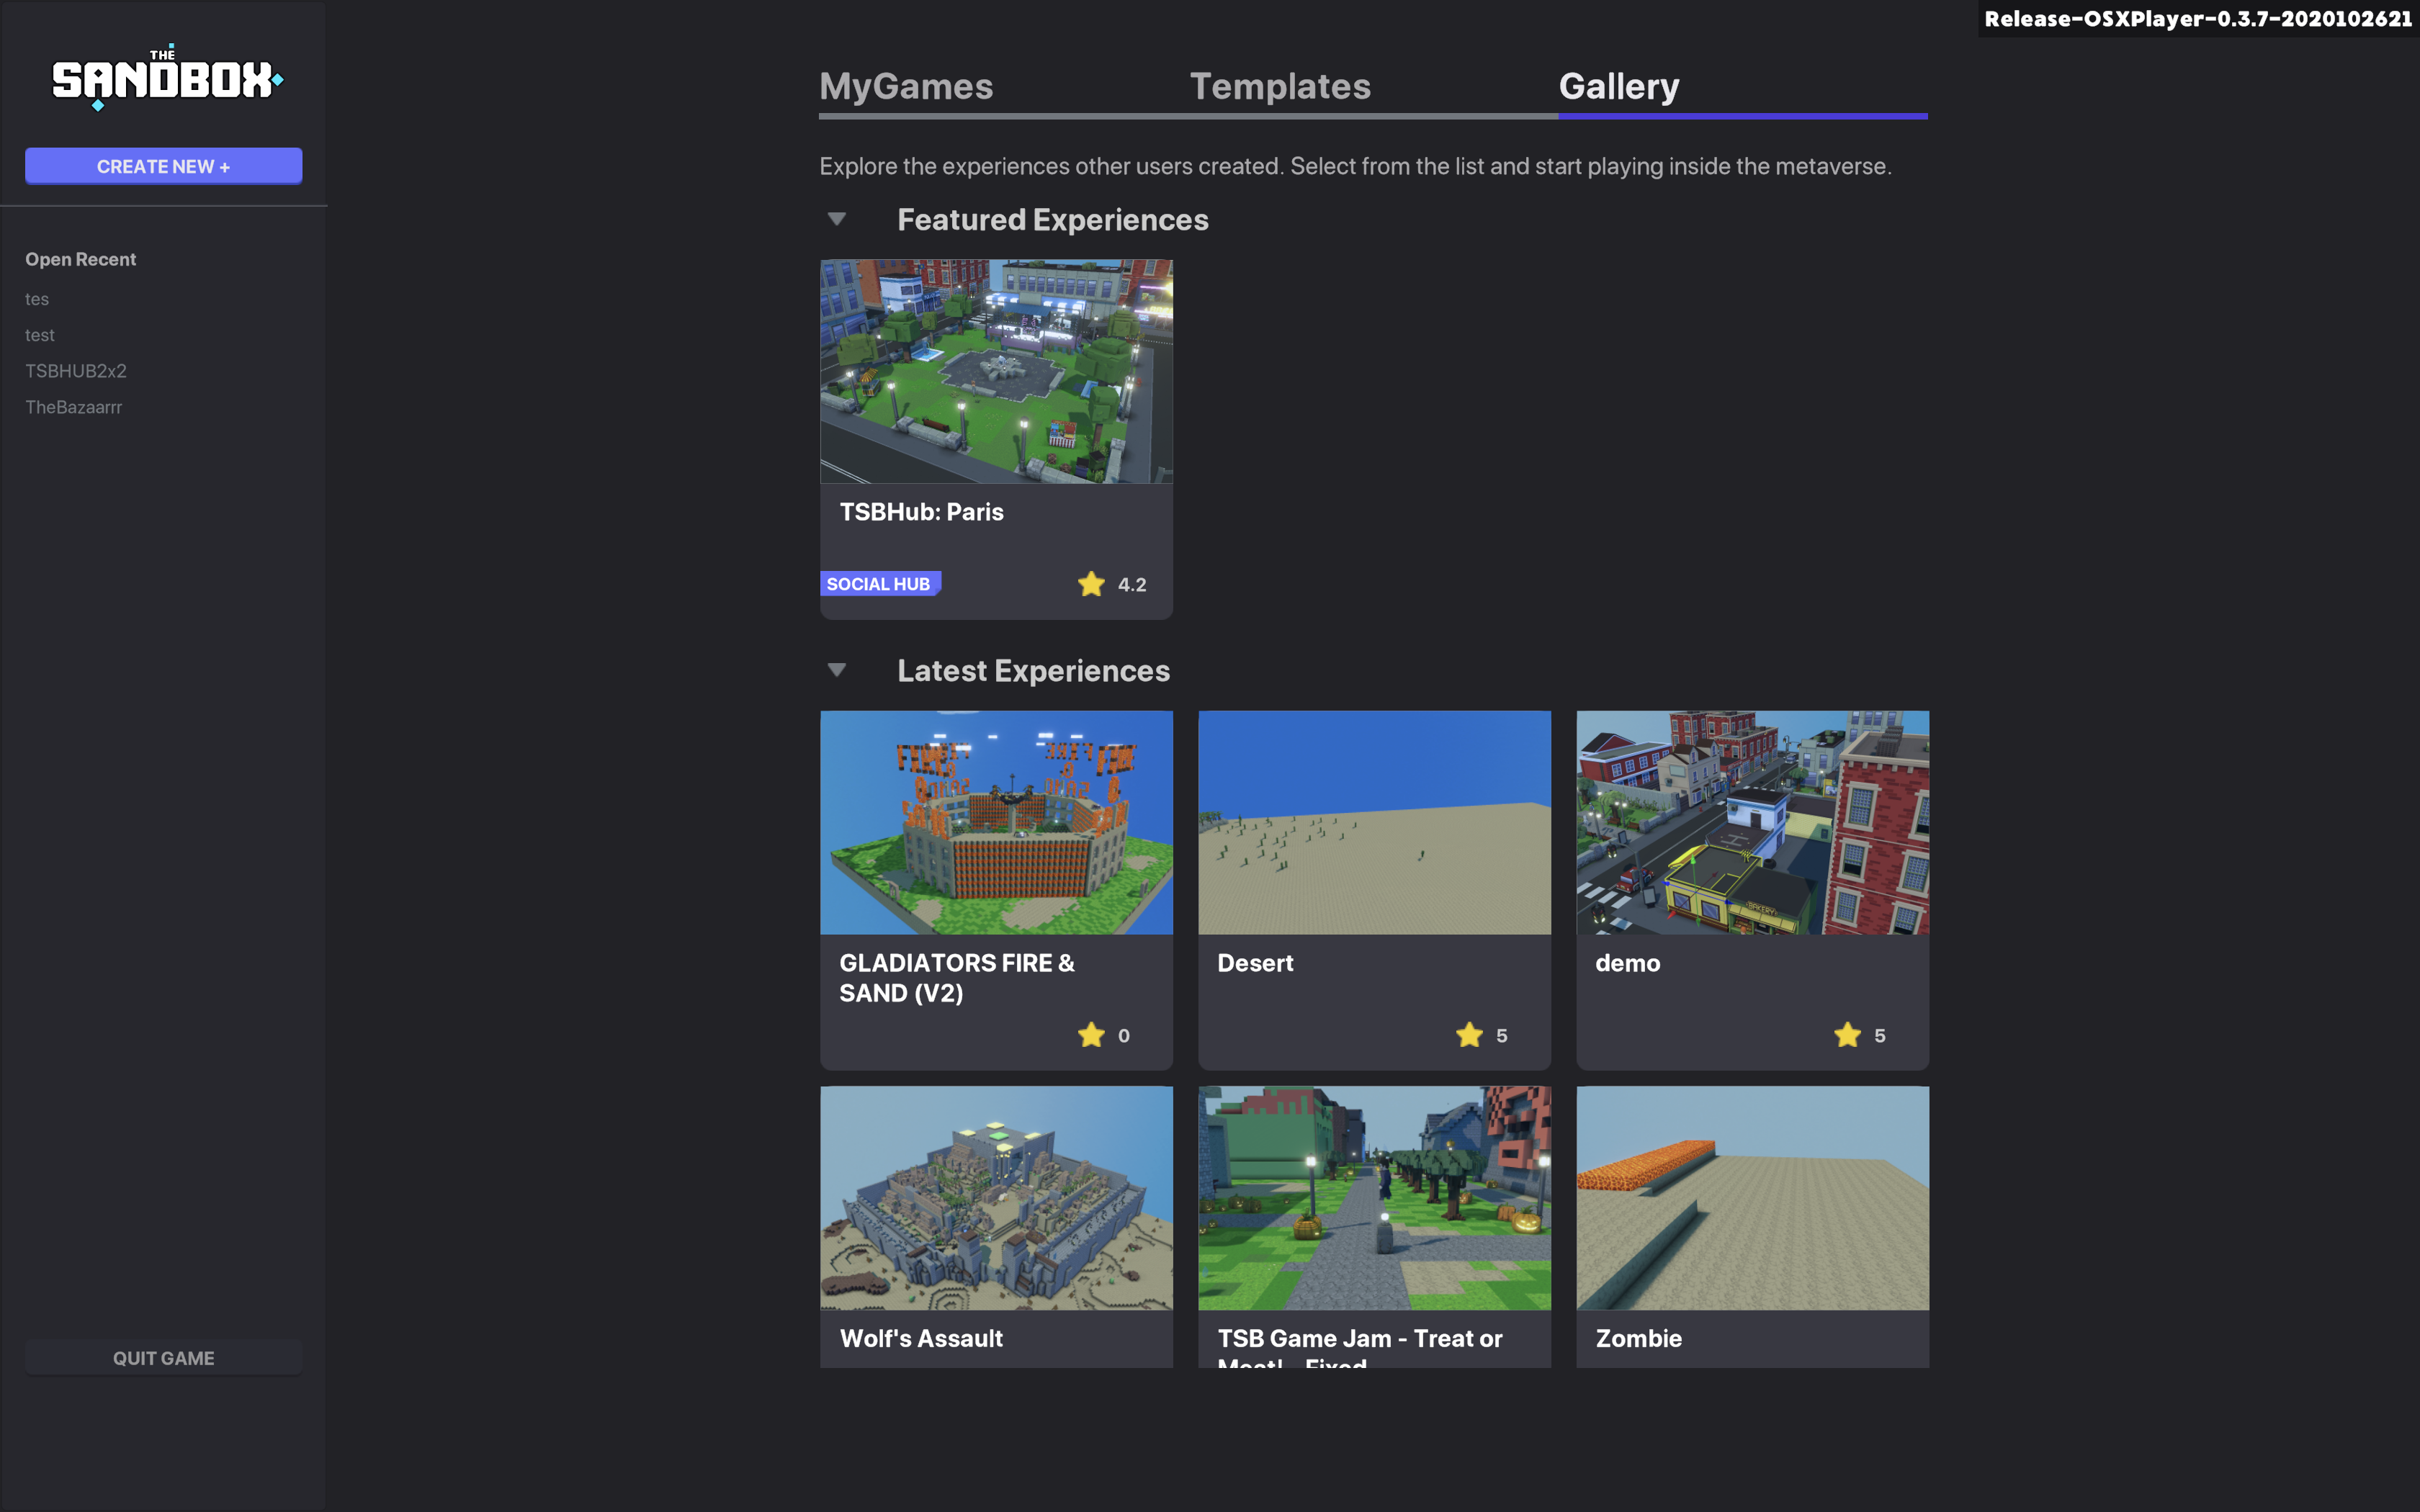The image size is (2420, 1512).
Task: Click the 'Zombie' card title
Action: tap(1638, 1338)
